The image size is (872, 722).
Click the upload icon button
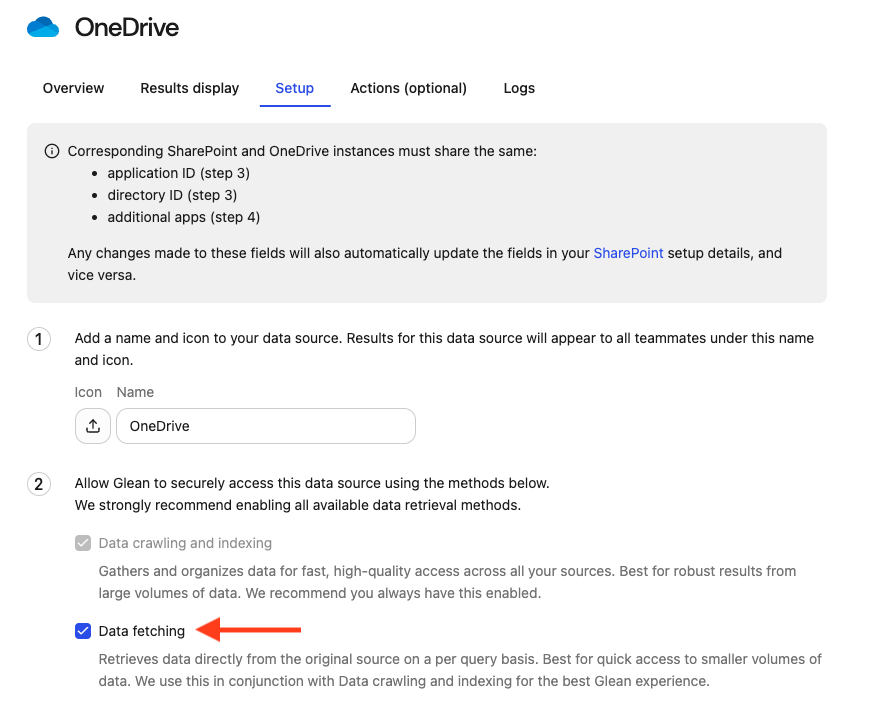[x=92, y=426]
